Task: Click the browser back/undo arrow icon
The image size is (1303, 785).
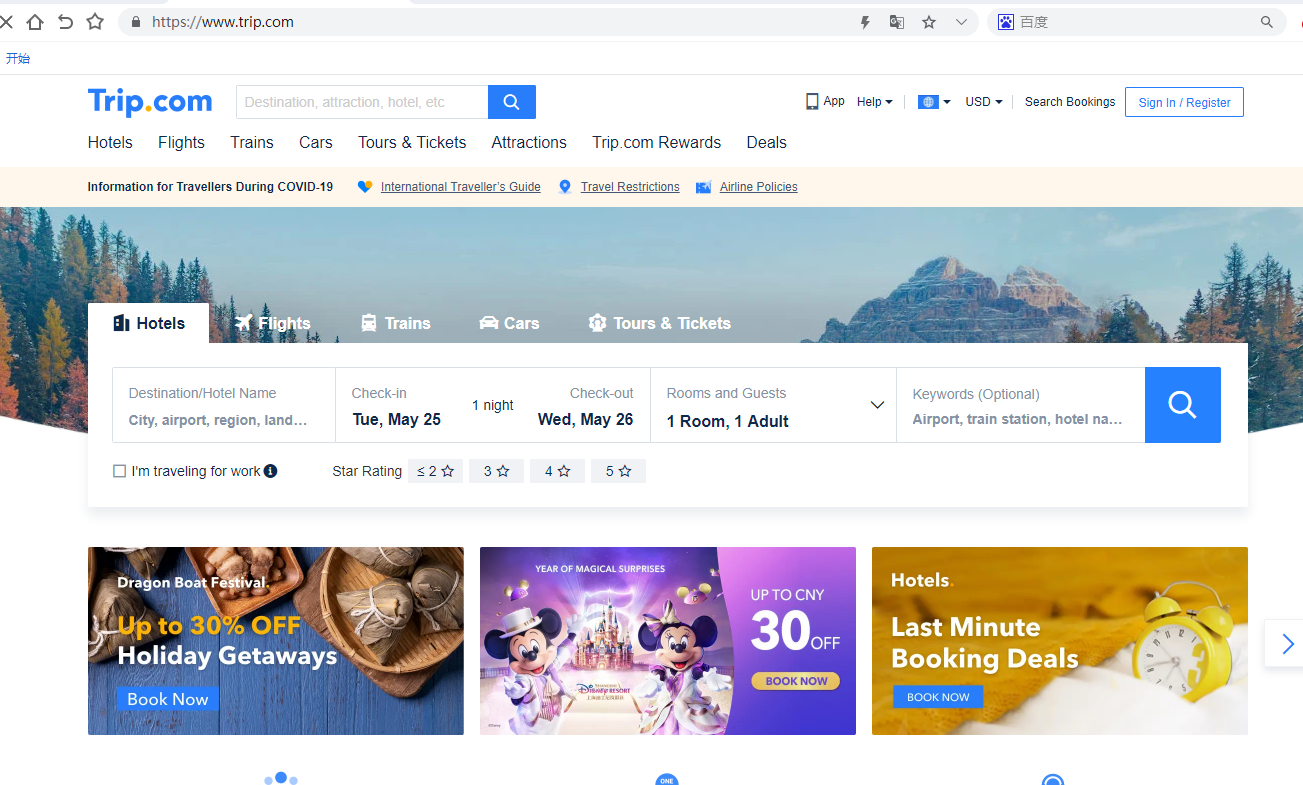Action: (65, 22)
